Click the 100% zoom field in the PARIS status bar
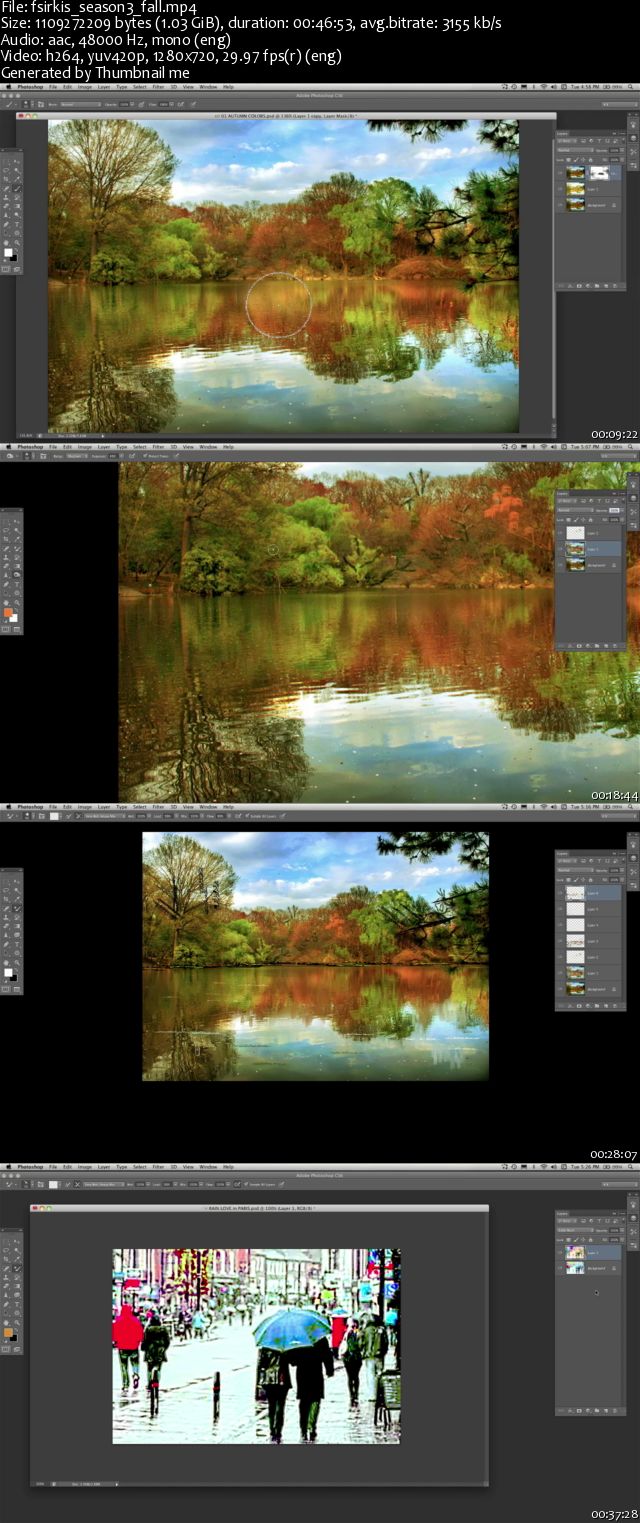The width and height of the screenshot is (640, 1523). [x=40, y=1483]
